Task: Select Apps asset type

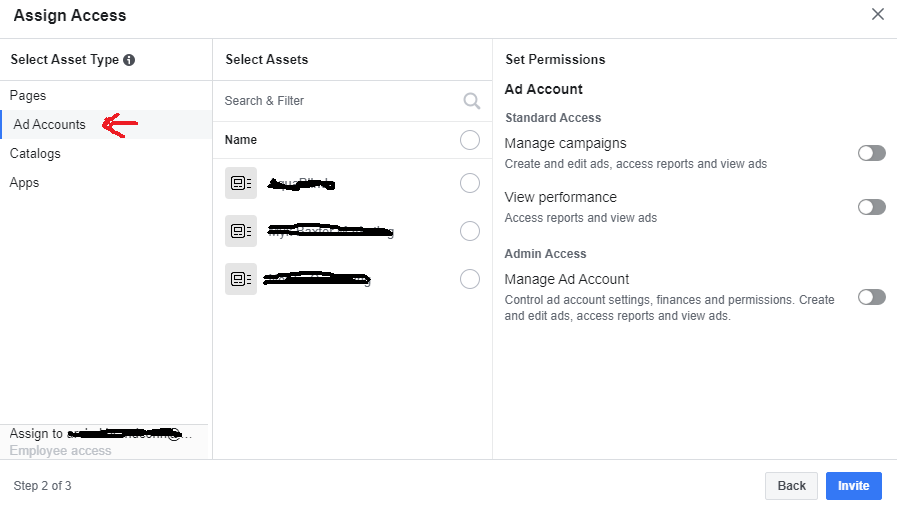Action: tap(25, 183)
